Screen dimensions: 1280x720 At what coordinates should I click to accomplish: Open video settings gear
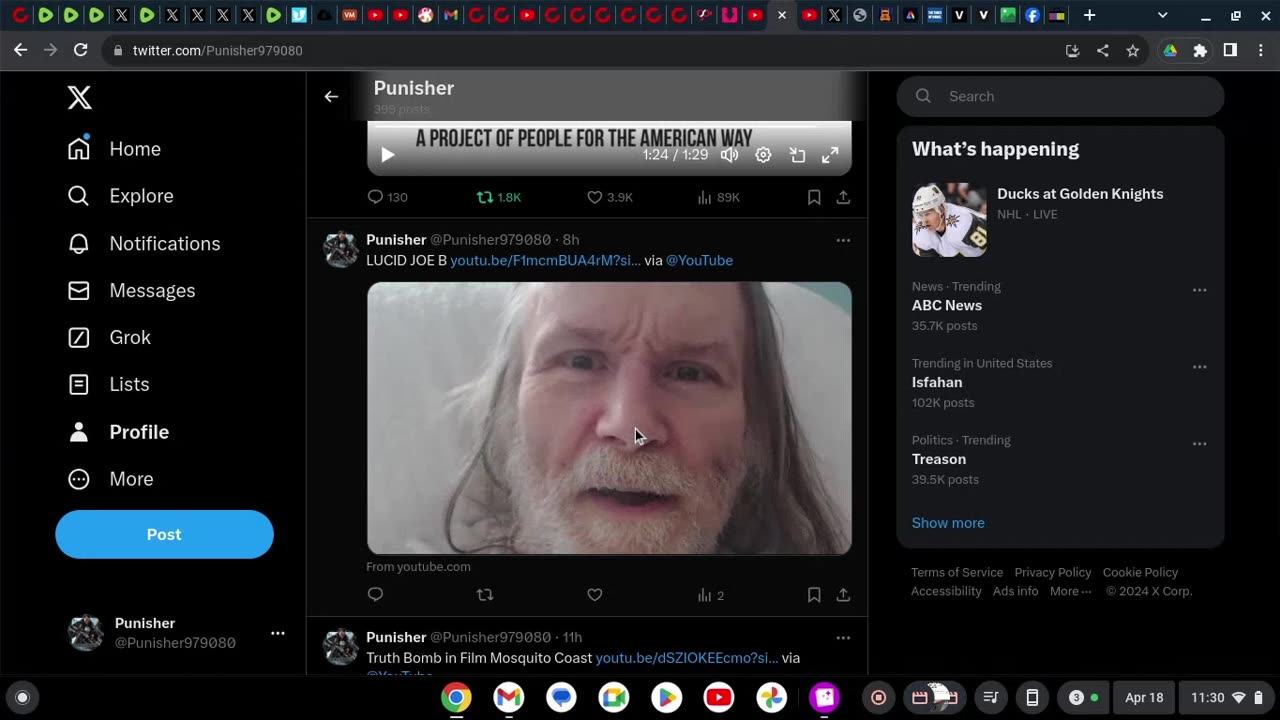tap(763, 155)
